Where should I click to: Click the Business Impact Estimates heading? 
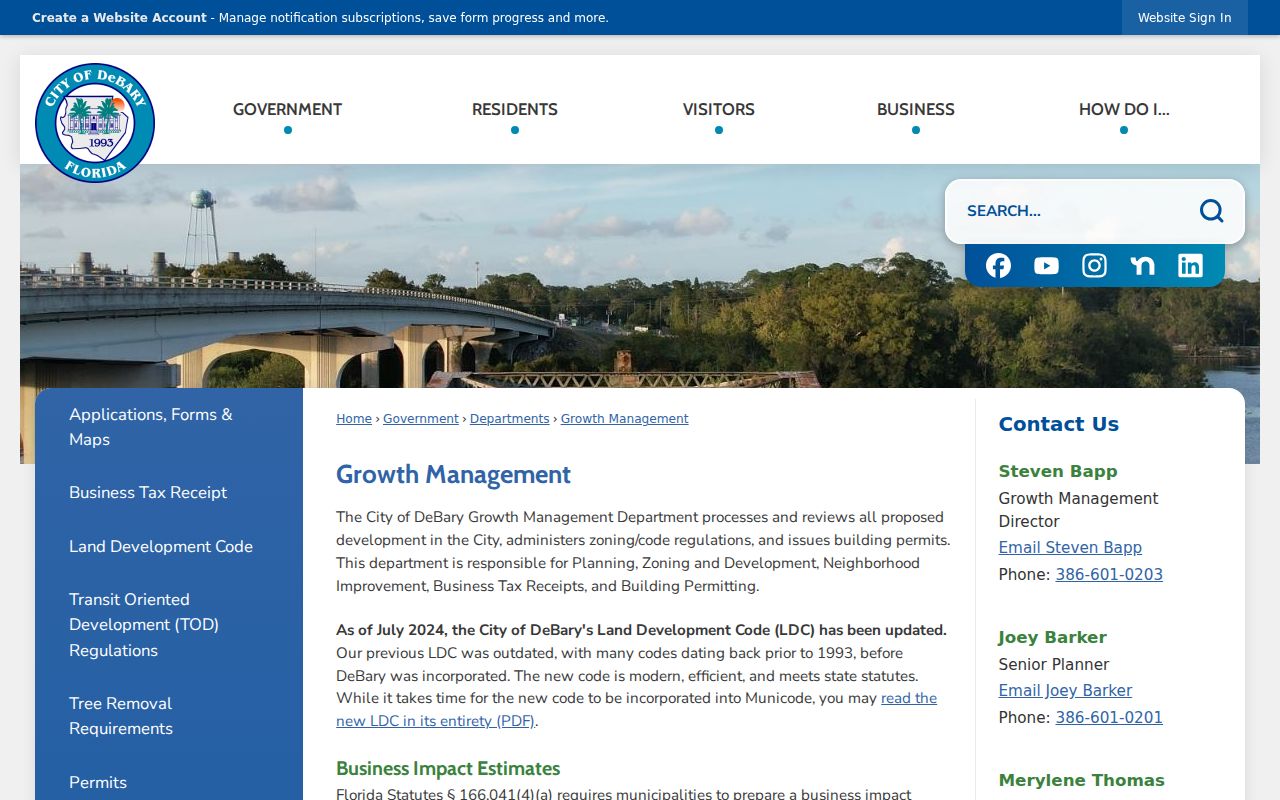click(448, 769)
